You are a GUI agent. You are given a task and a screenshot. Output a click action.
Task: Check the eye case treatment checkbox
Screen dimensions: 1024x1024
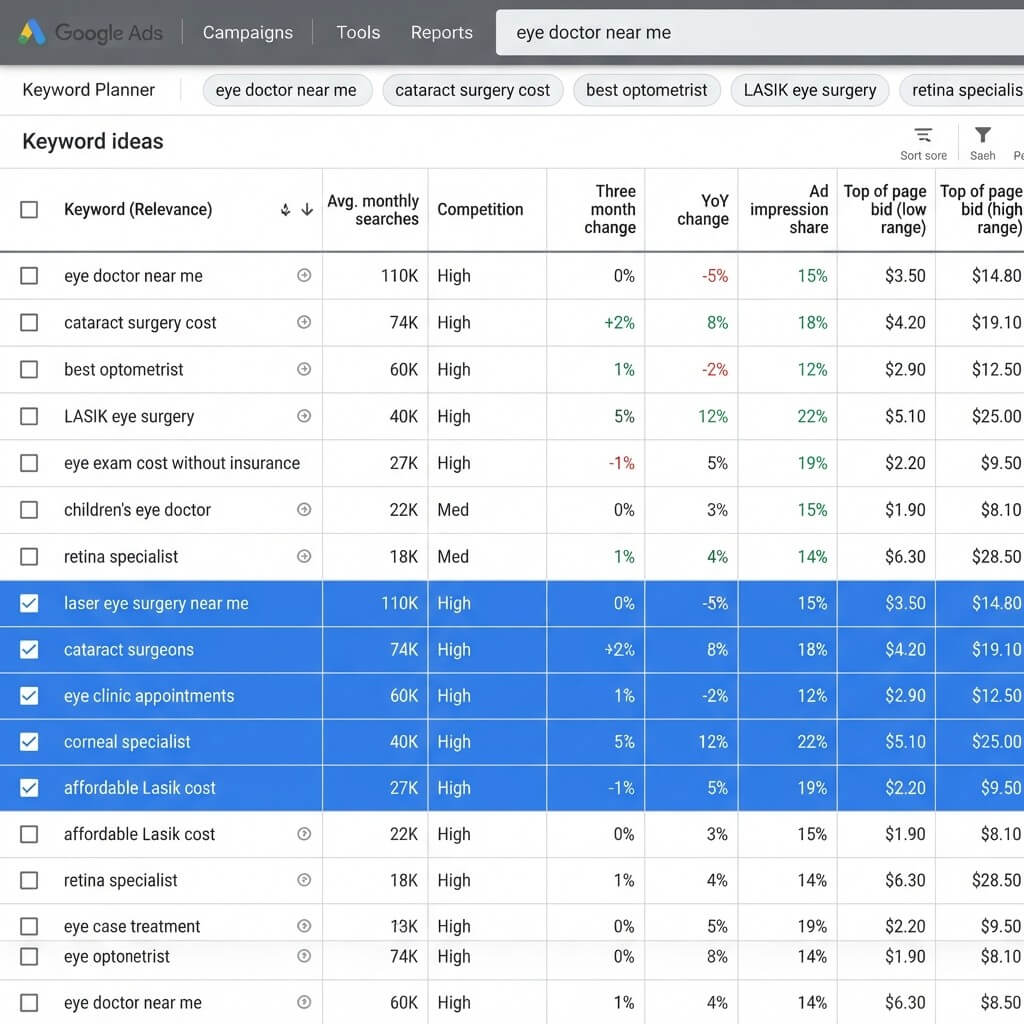point(29,926)
